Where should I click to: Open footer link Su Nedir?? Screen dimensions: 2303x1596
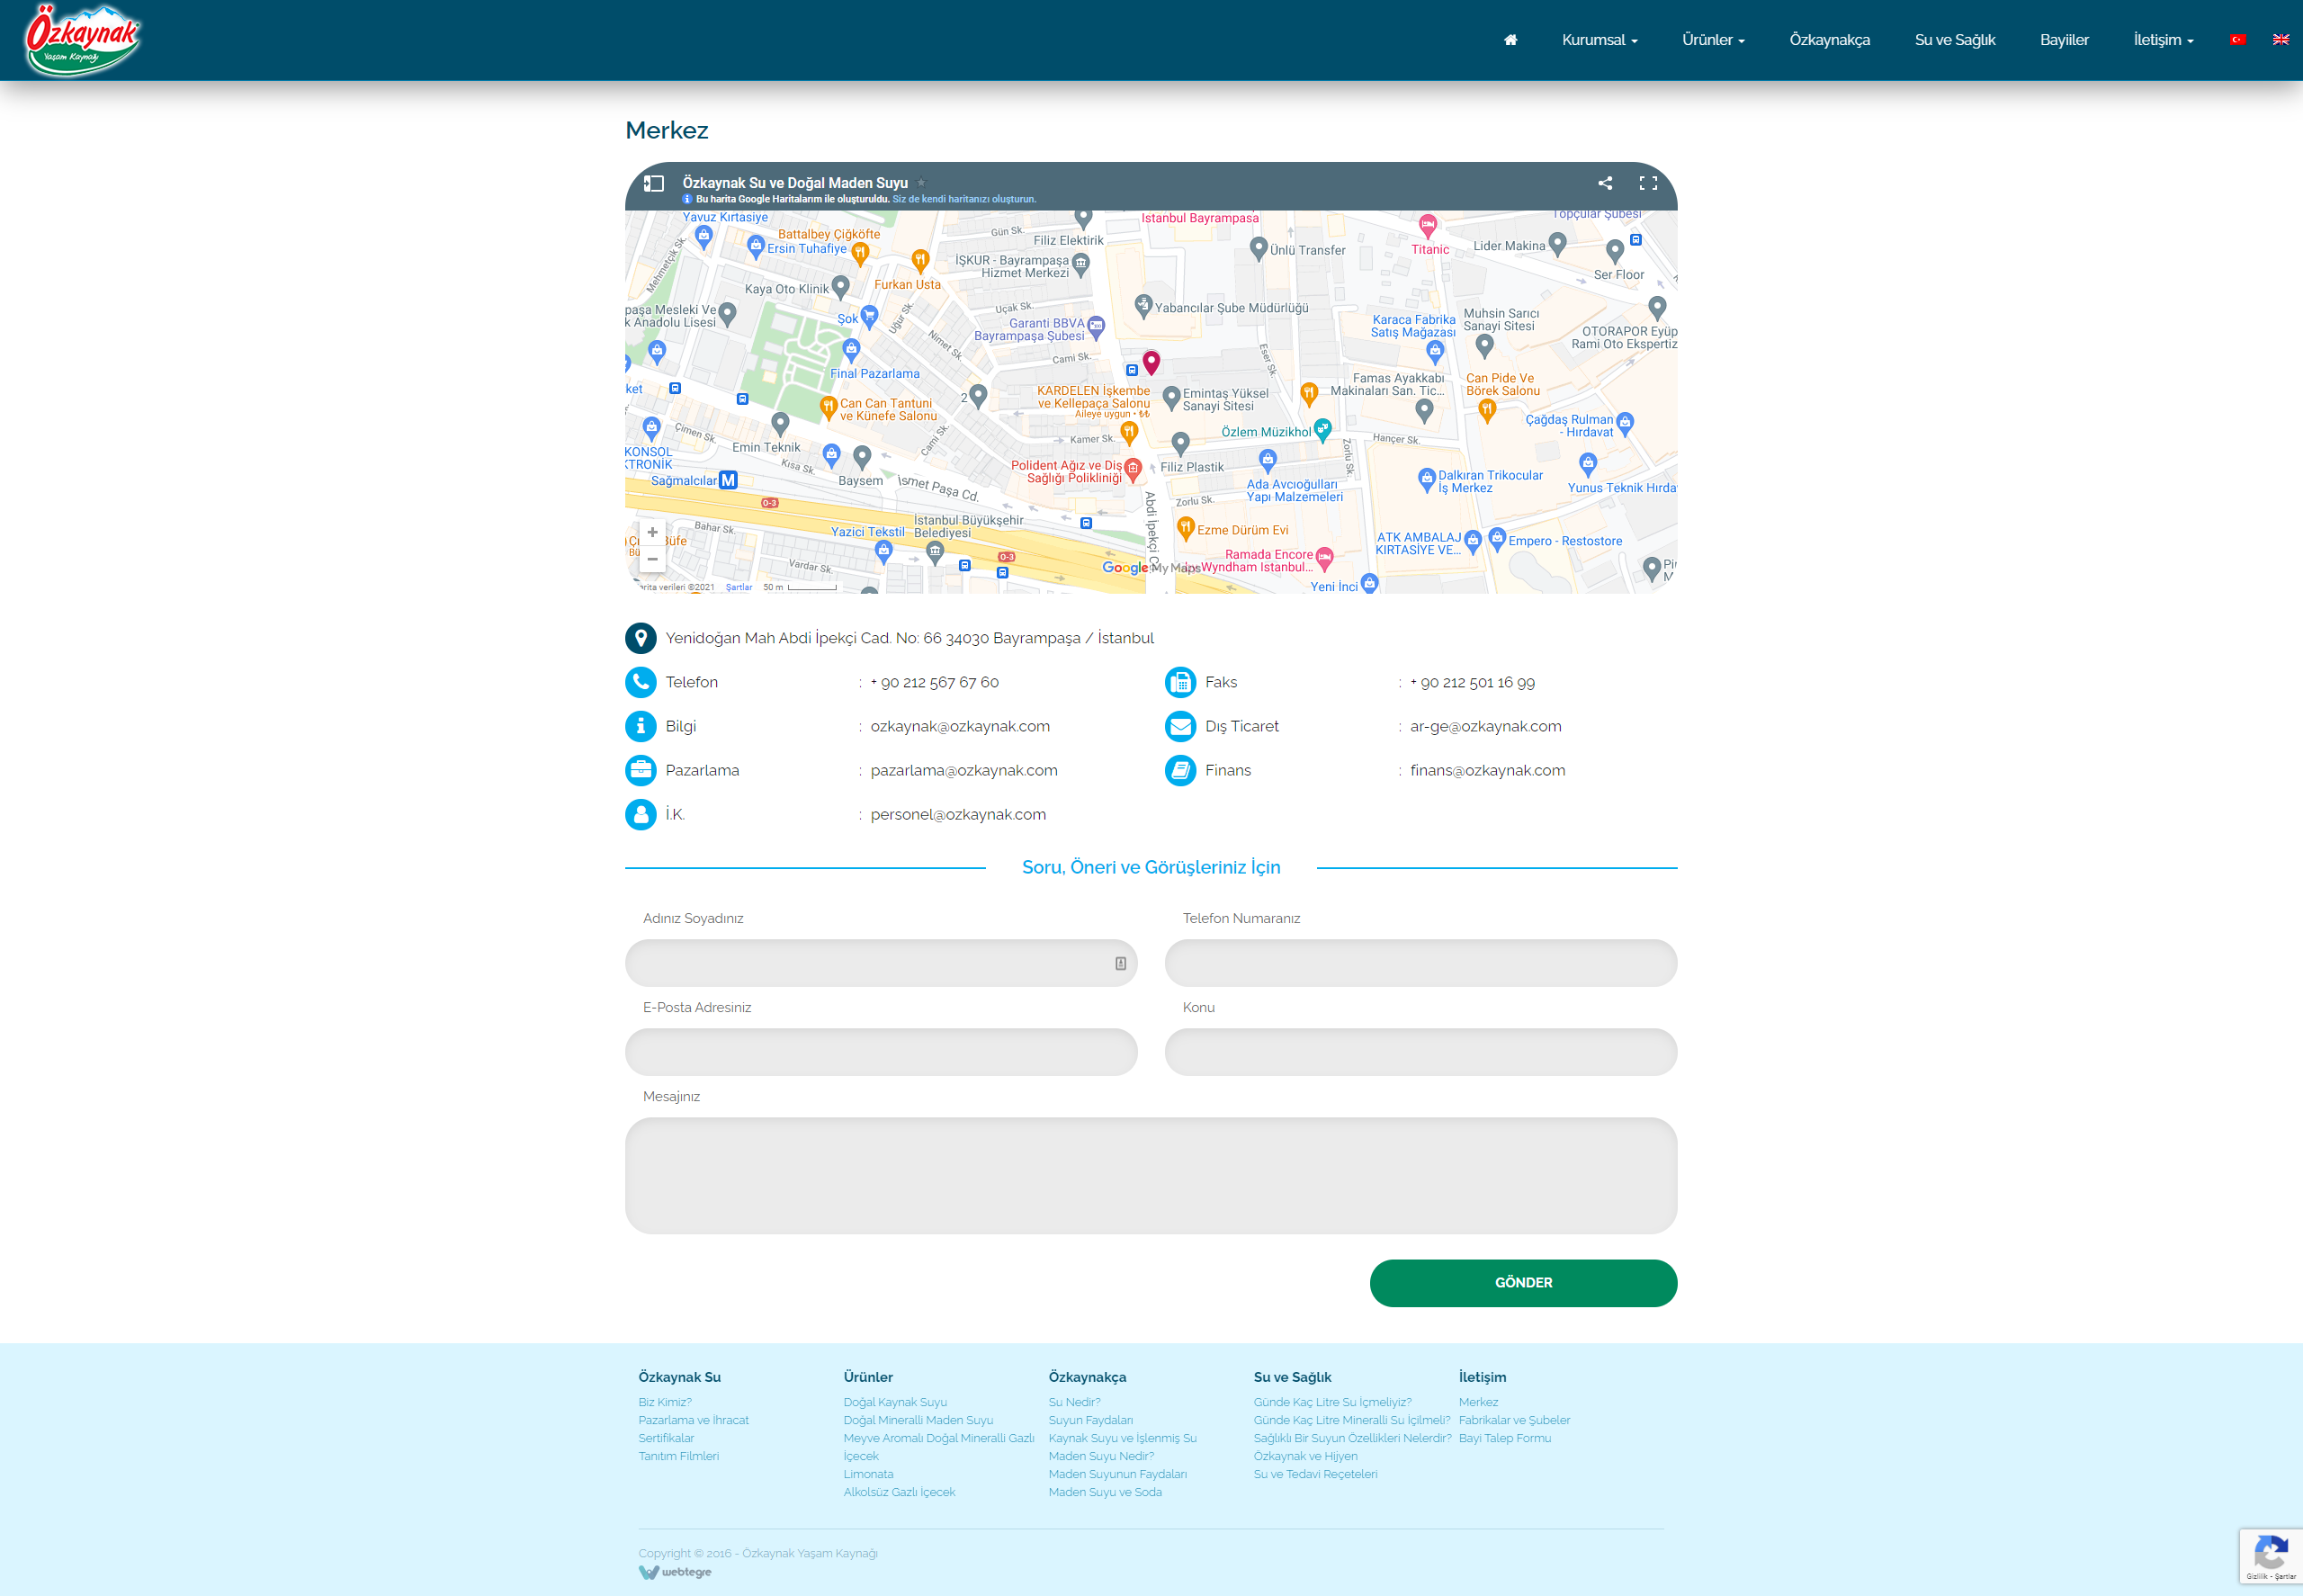(x=1075, y=1402)
